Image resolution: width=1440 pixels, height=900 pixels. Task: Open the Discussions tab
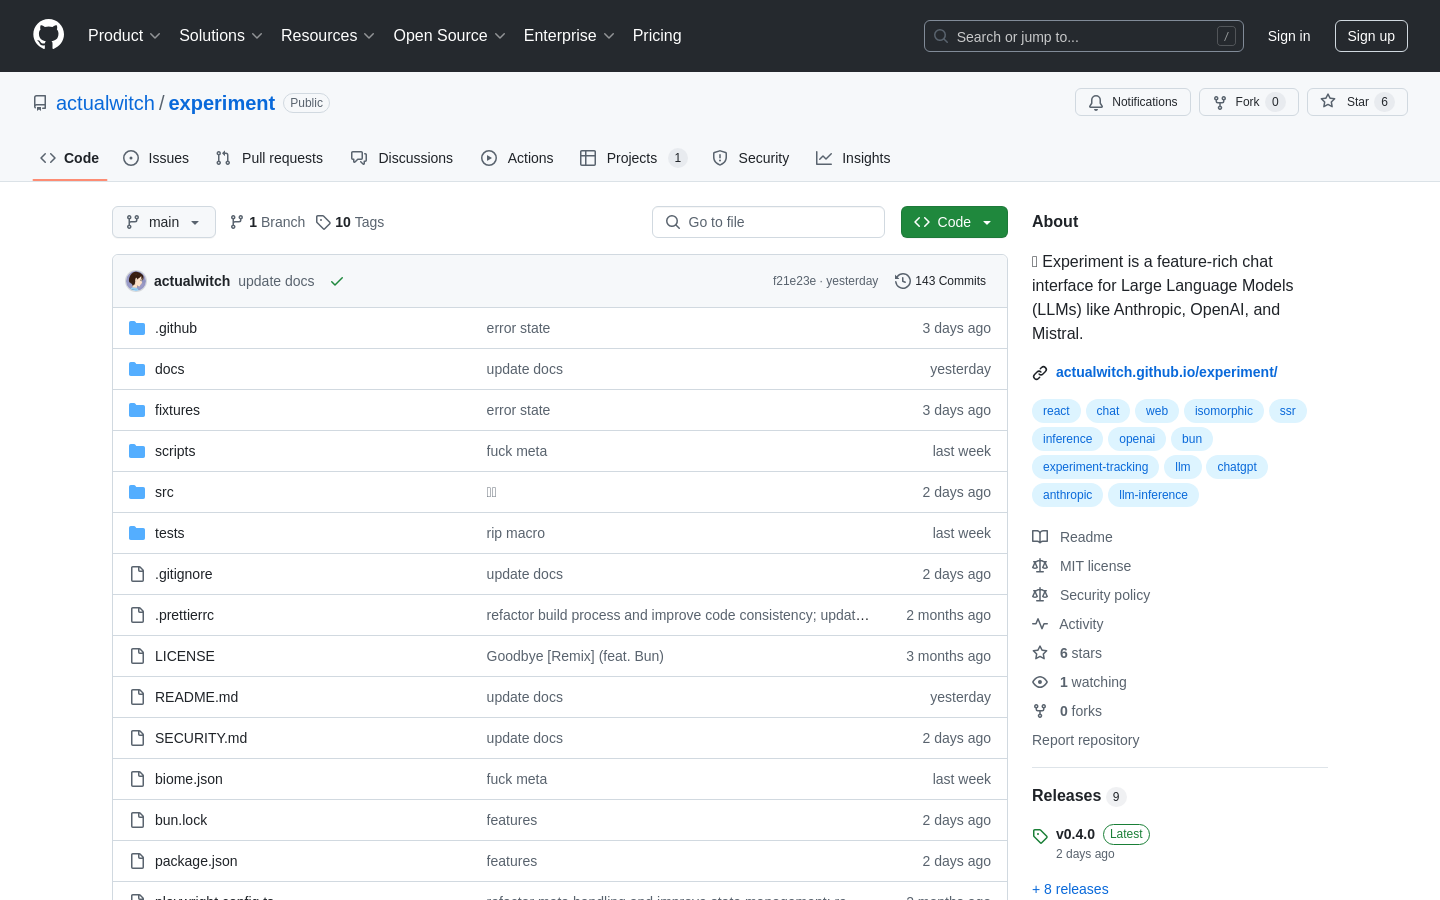pyautogui.click(x=402, y=158)
